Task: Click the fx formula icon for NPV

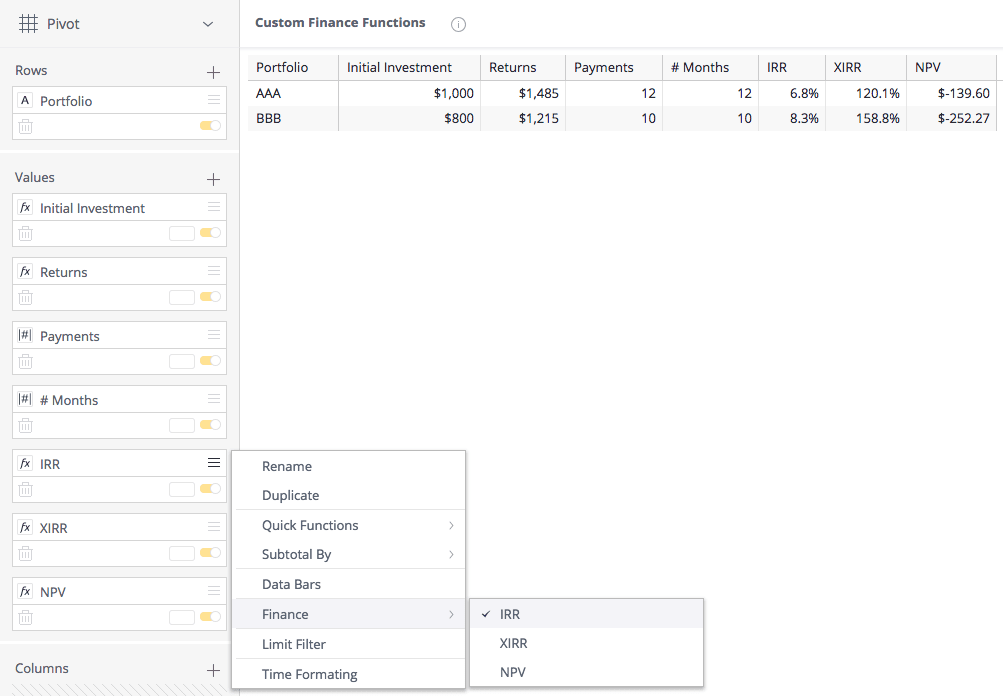Action: [26, 591]
